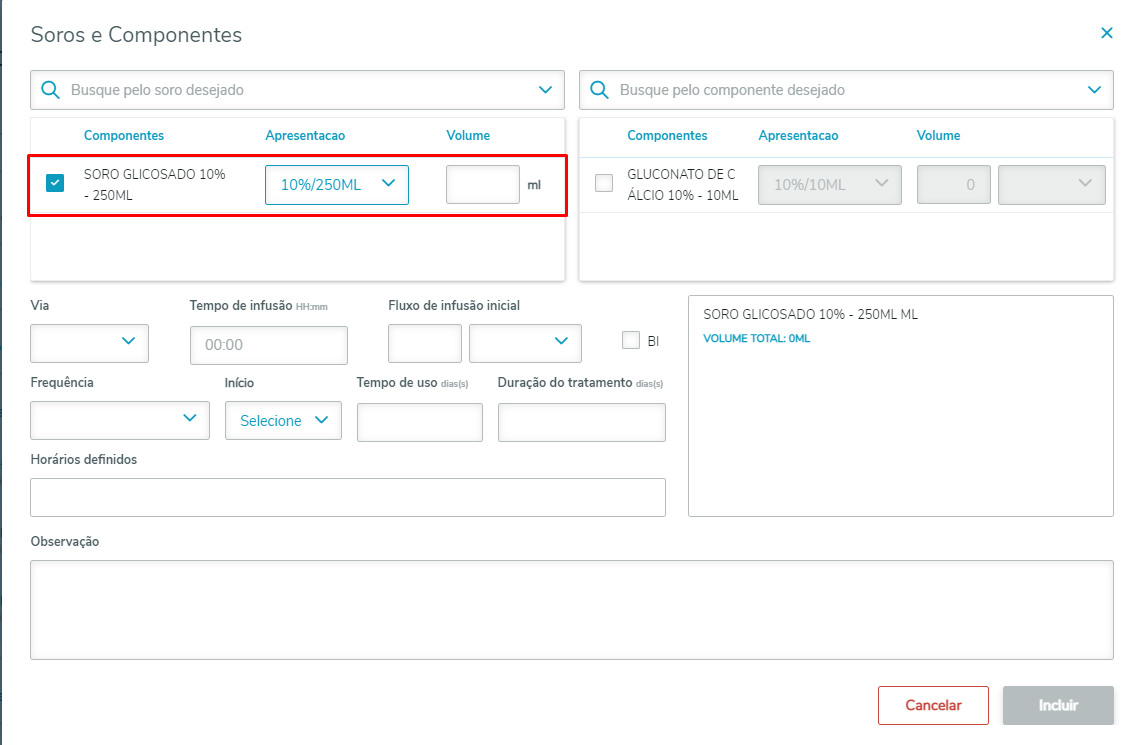Close the Soros e Componentes dialog

[1106, 33]
